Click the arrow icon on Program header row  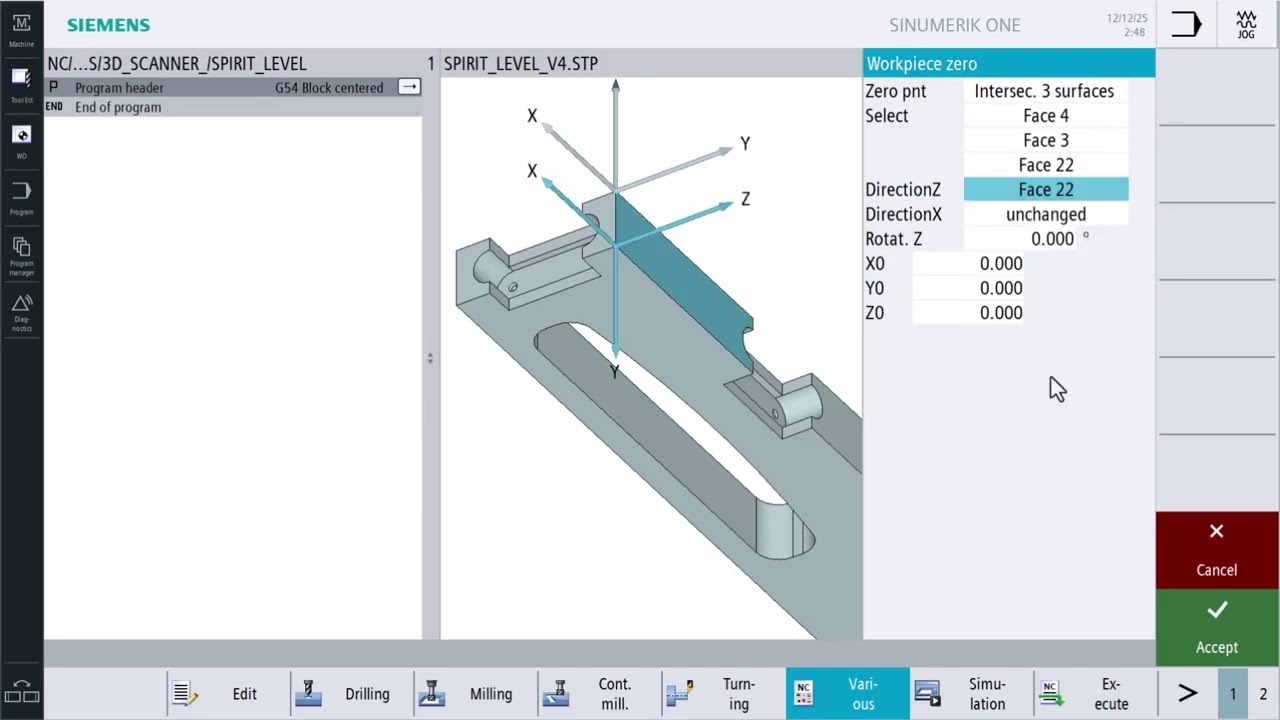(409, 87)
